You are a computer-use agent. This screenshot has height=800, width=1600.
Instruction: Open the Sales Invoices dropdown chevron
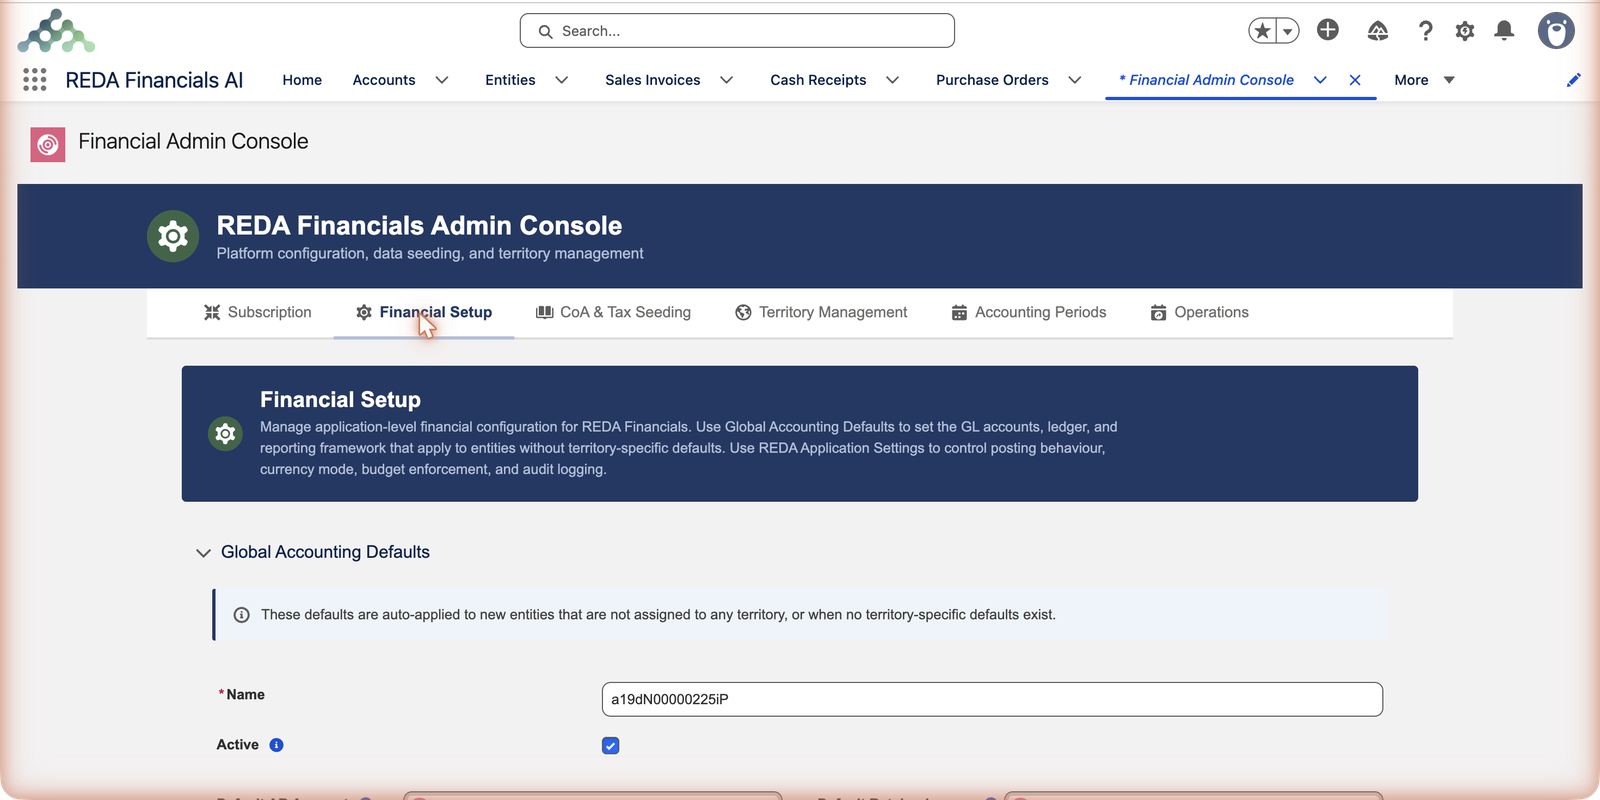coord(727,80)
